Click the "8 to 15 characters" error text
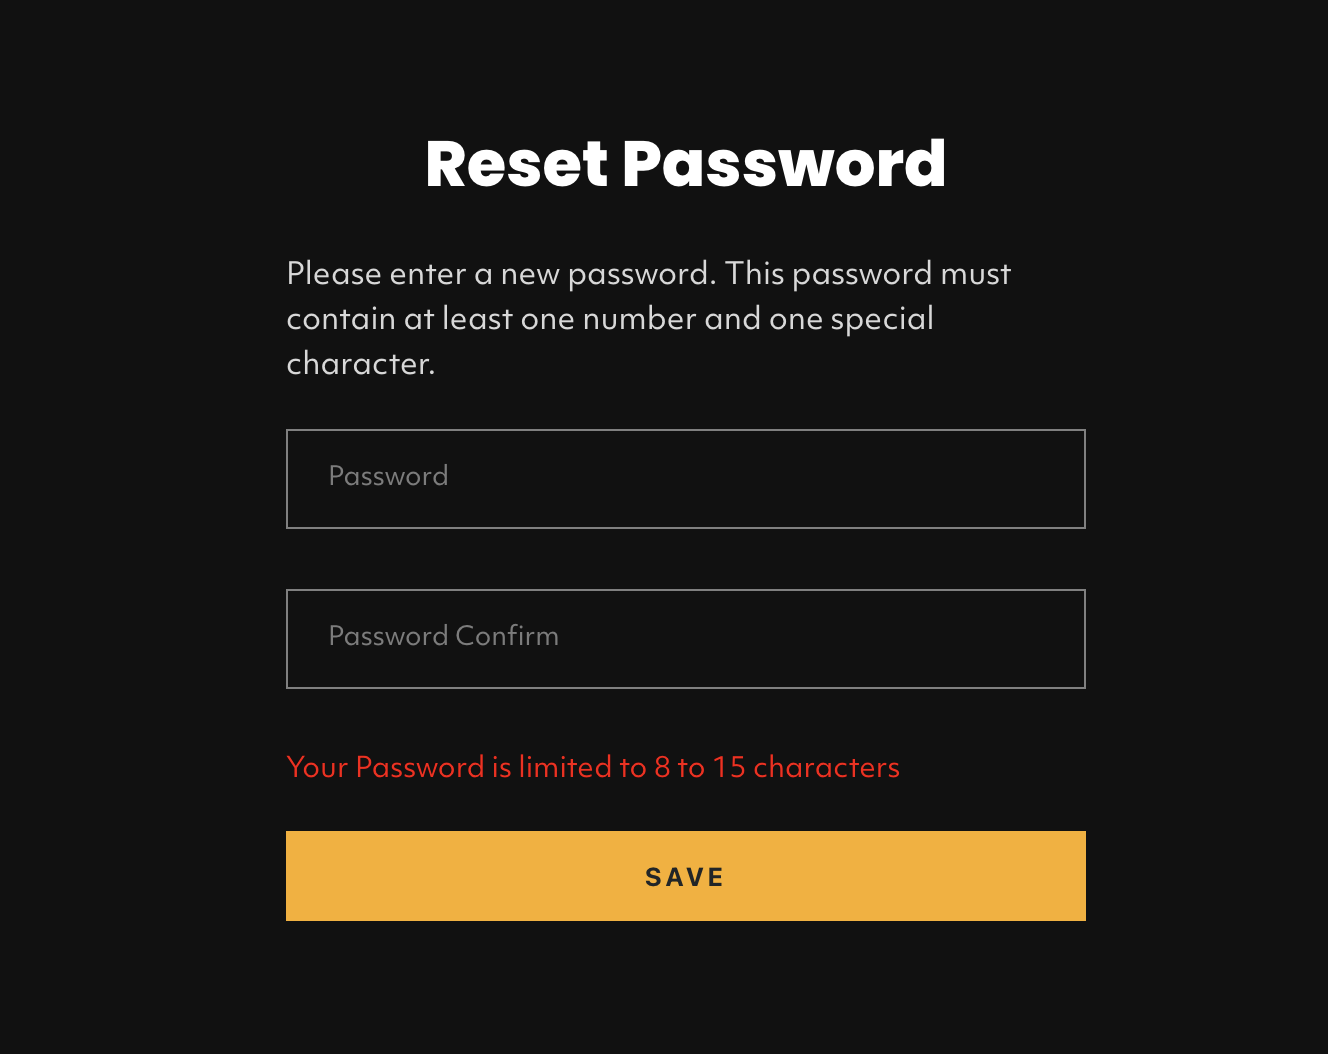The image size is (1328, 1054). 776,767
